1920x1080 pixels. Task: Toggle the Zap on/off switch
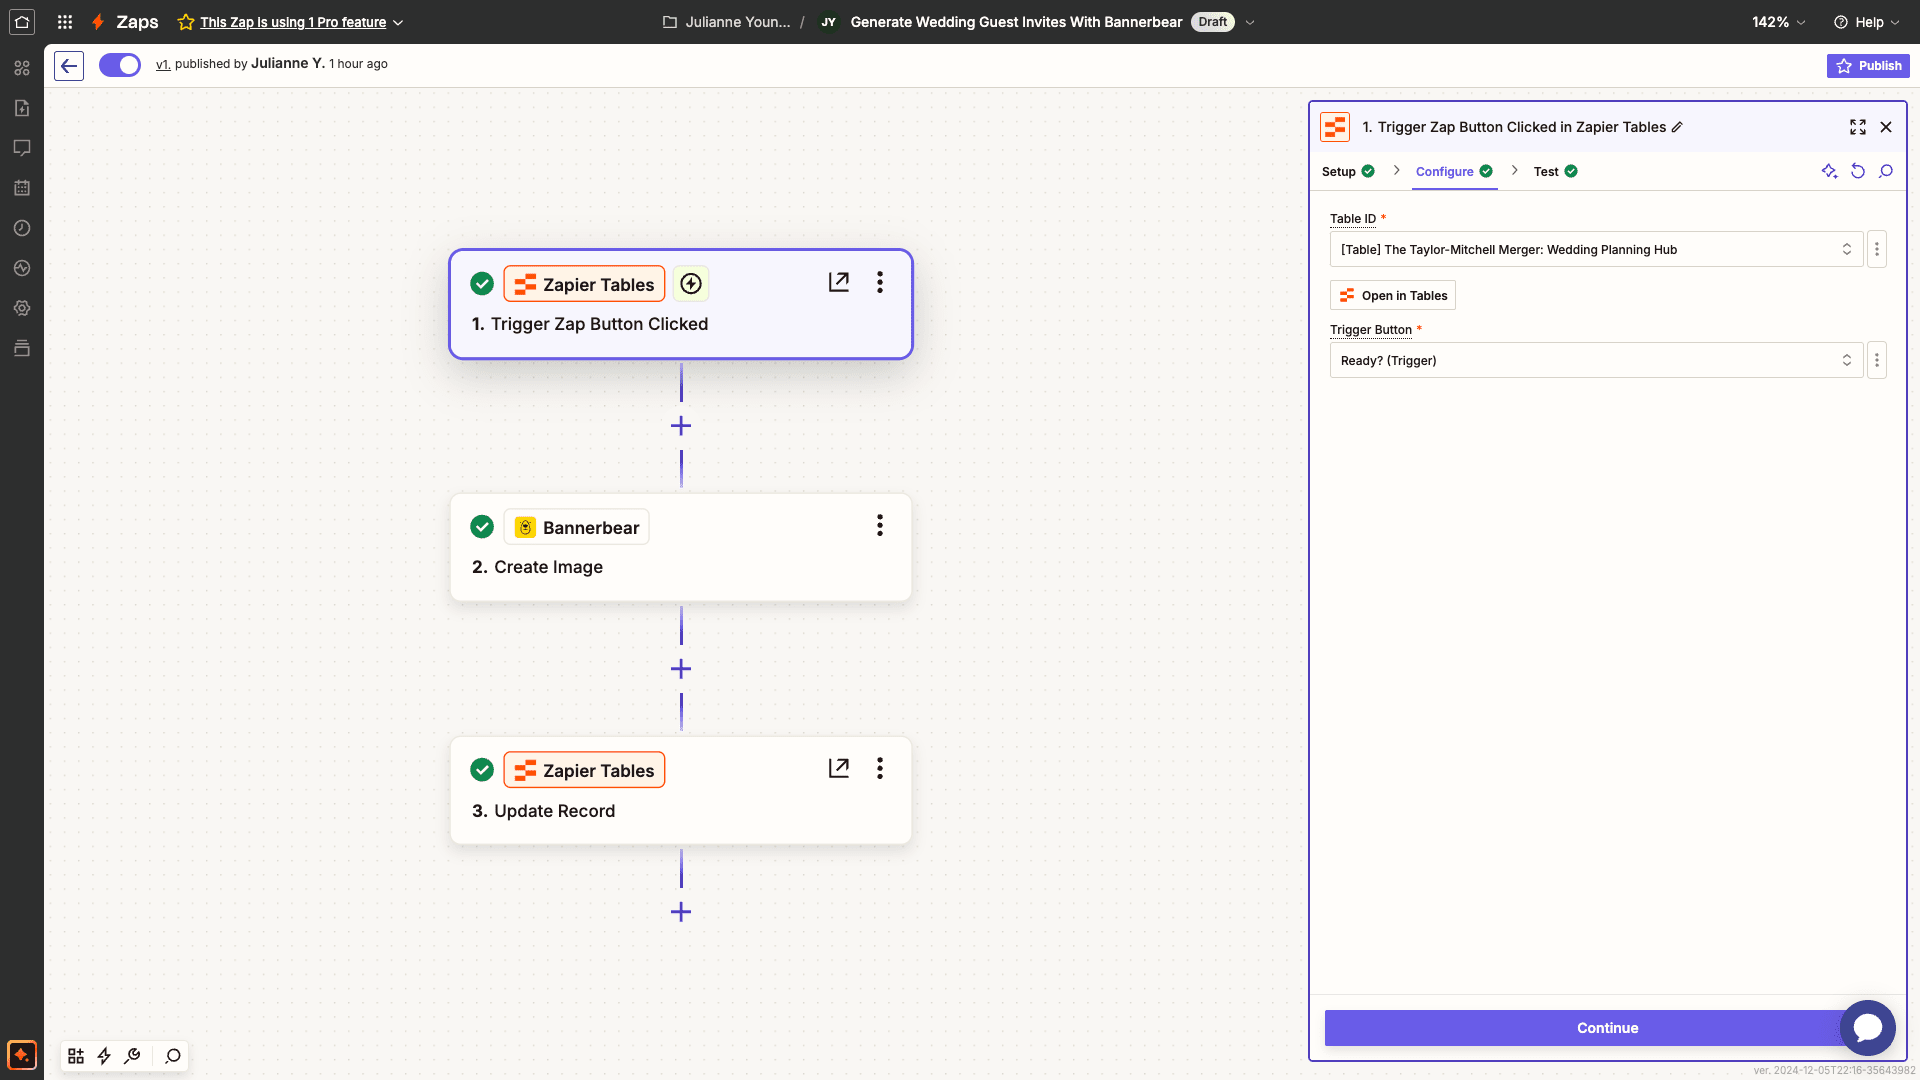(x=119, y=64)
